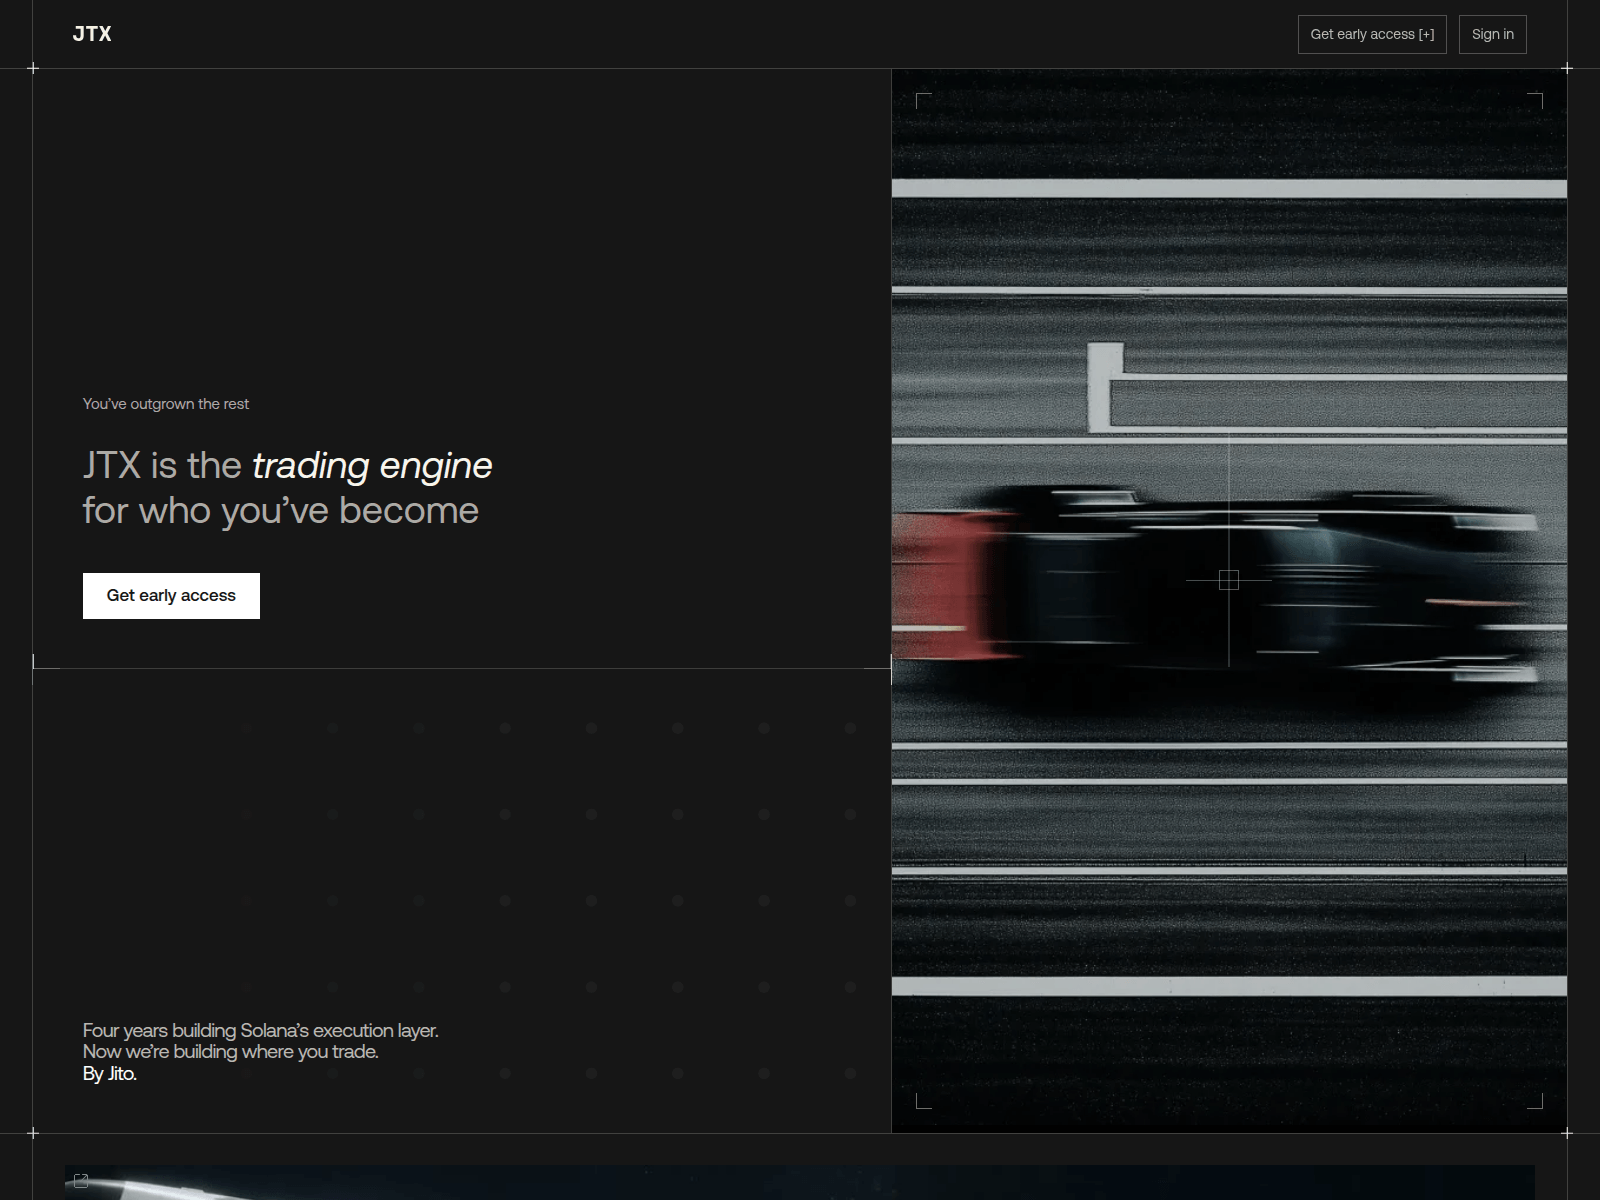Click the Sign in button
The width and height of the screenshot is (1600, 1200).
[1492, 34]
